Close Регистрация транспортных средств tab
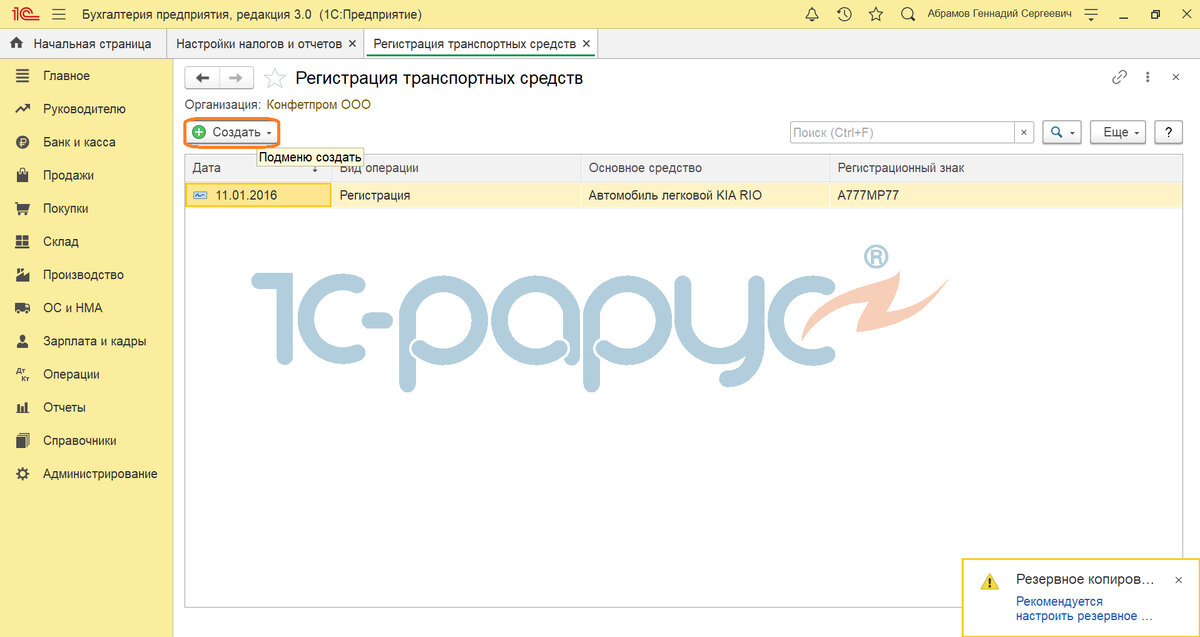This screenshot has width=1200, height=637. click(586, 44)
